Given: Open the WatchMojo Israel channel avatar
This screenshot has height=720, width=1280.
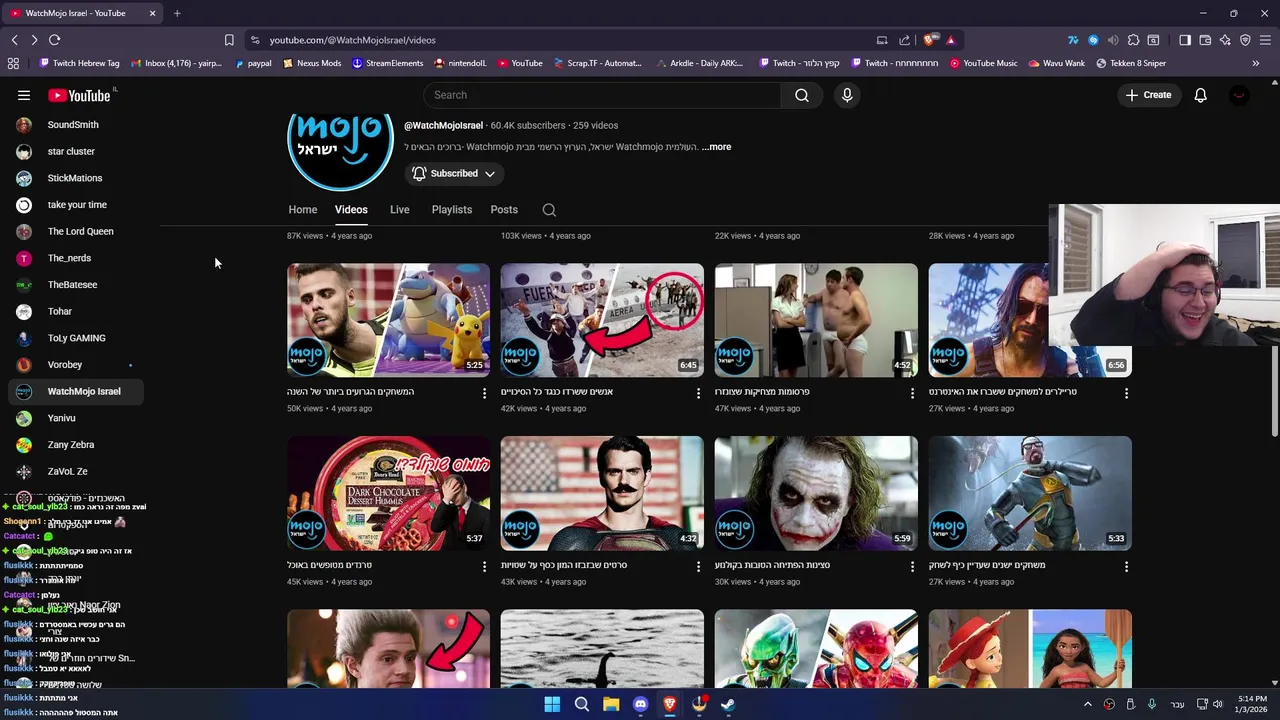Looking at the screenshot, I should tap(340, 150).
